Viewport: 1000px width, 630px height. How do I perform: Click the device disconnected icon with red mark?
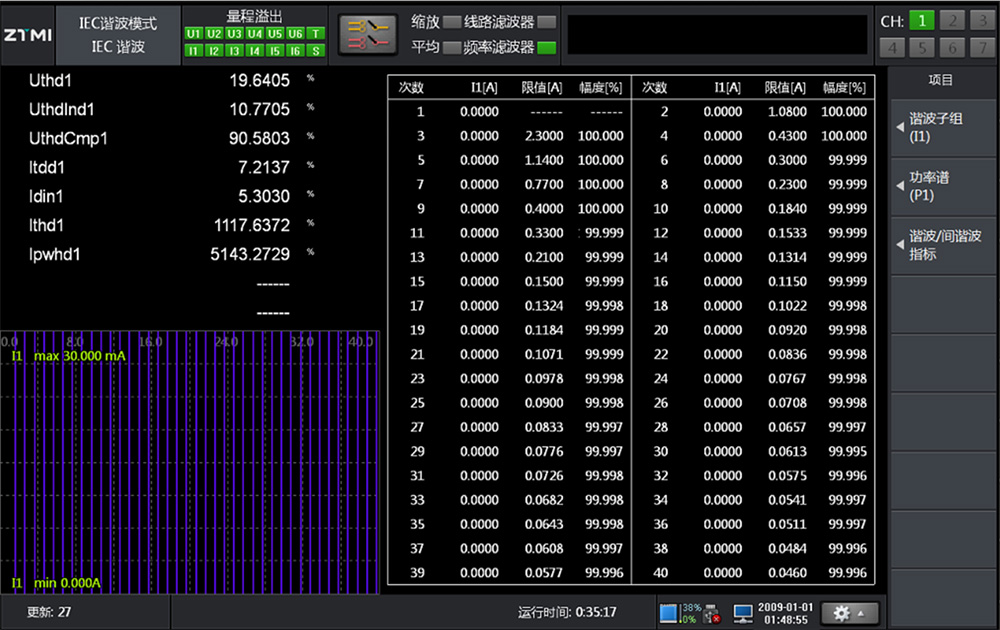click(x=711, y=613)
